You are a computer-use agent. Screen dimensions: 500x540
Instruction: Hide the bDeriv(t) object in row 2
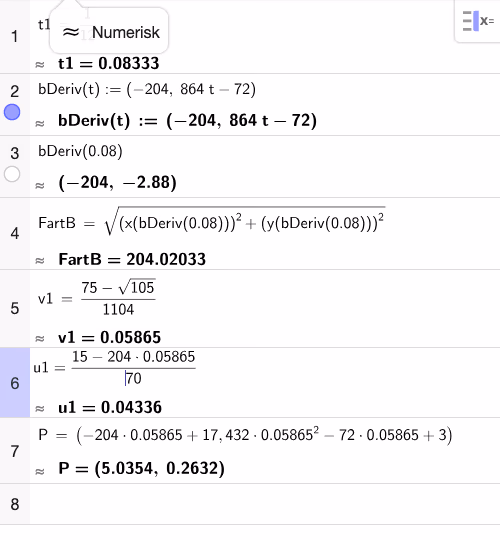(12, 112)
